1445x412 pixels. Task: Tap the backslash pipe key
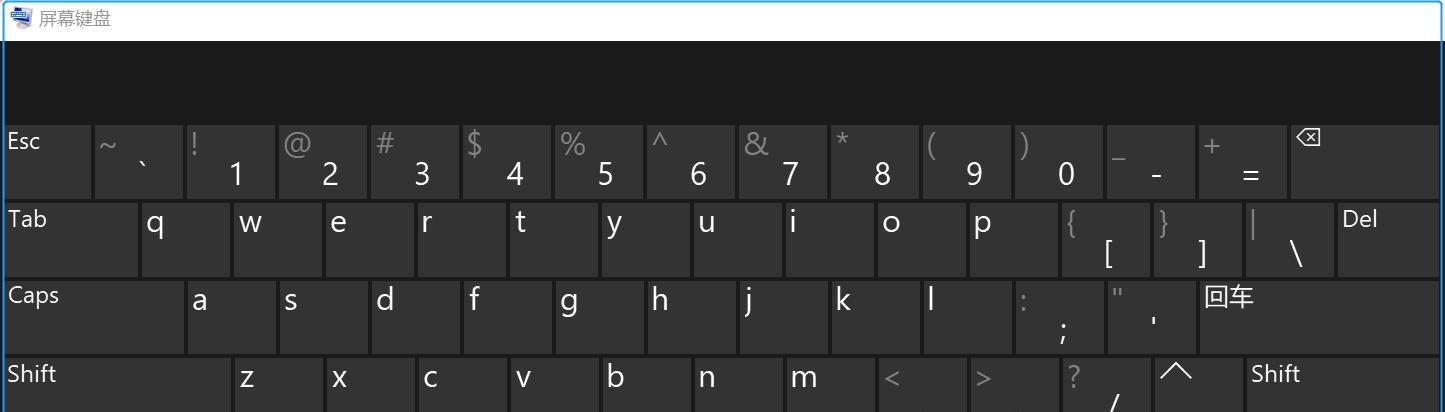[1290, 240]
